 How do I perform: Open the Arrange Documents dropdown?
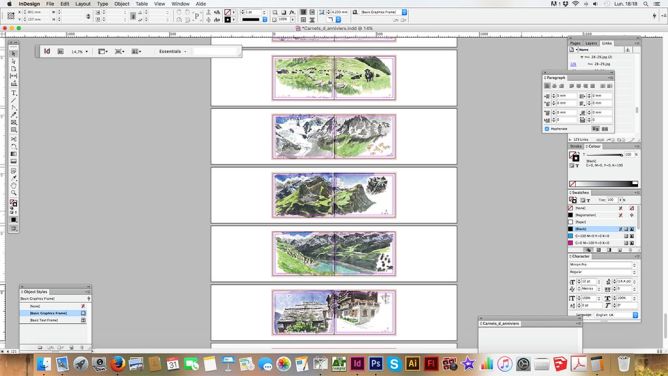136,52
